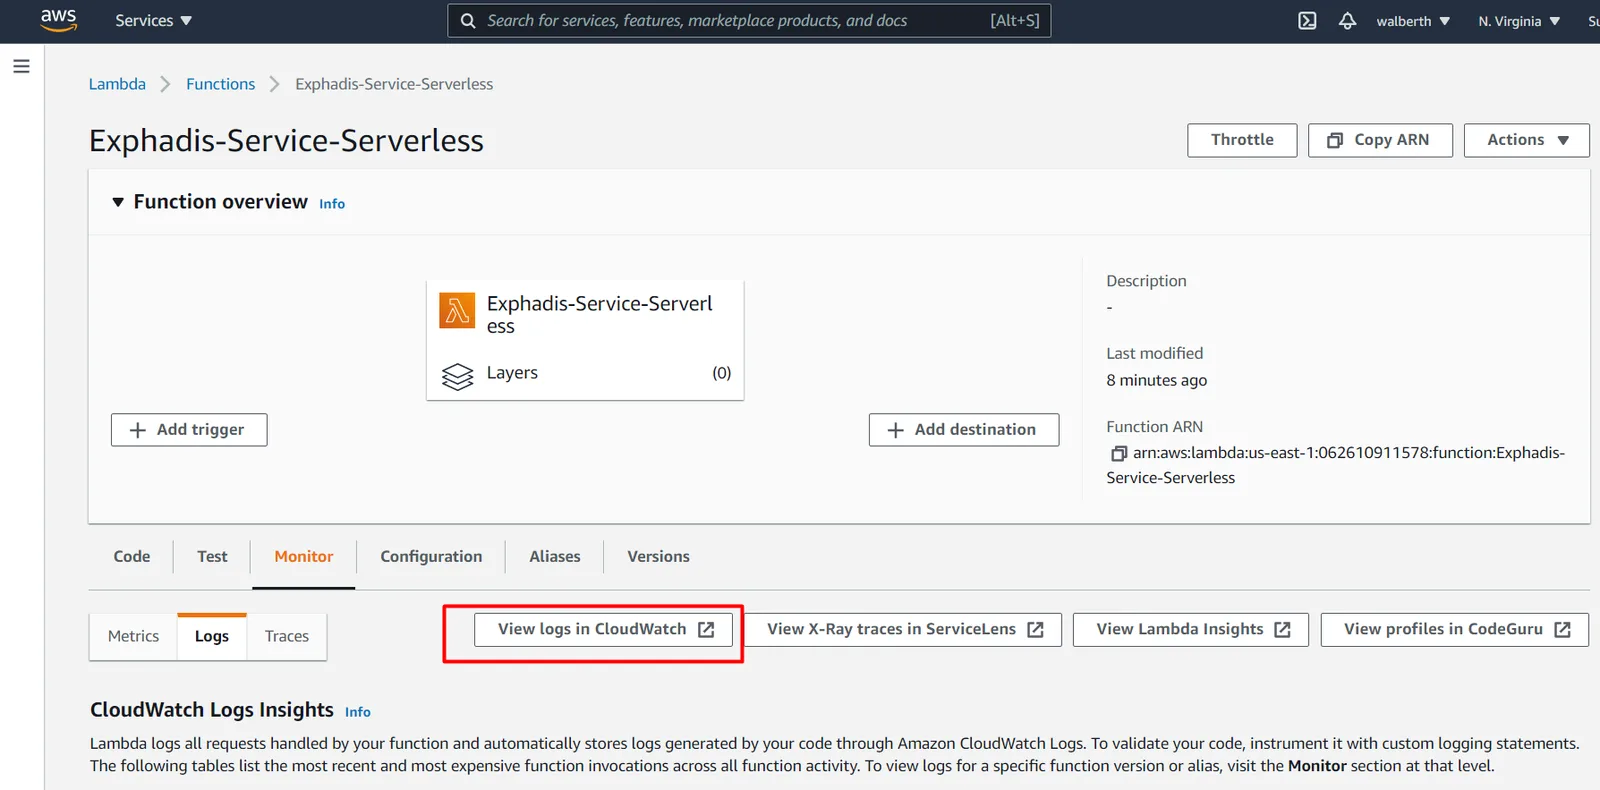Image resolution: width=1600 pixels, height=790 pixels.
Task: Click View X-Ray traces in ServiceLens
Action: [x=904, y=629]
